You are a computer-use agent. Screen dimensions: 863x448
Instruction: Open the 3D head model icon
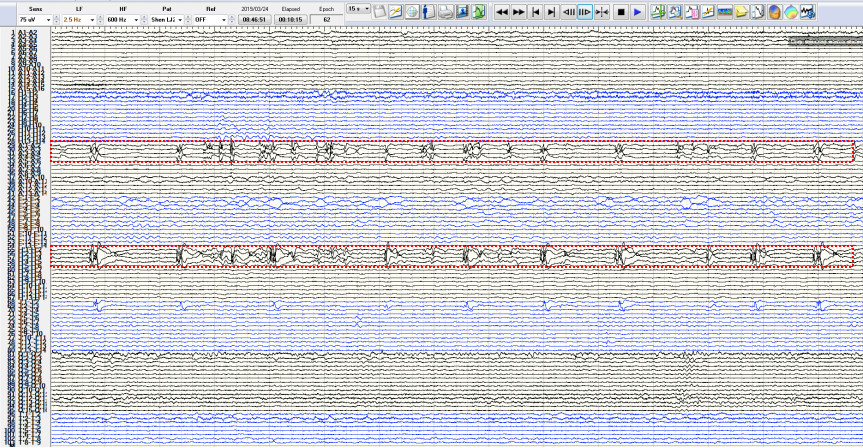774,11
